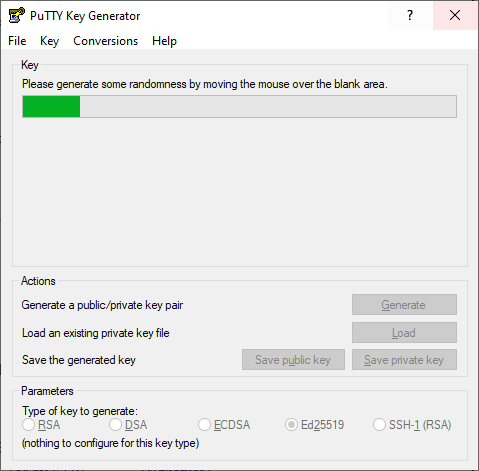Click the blank randomness area in Key box
This screenshot has height=471, width=479.
[239, 192]
